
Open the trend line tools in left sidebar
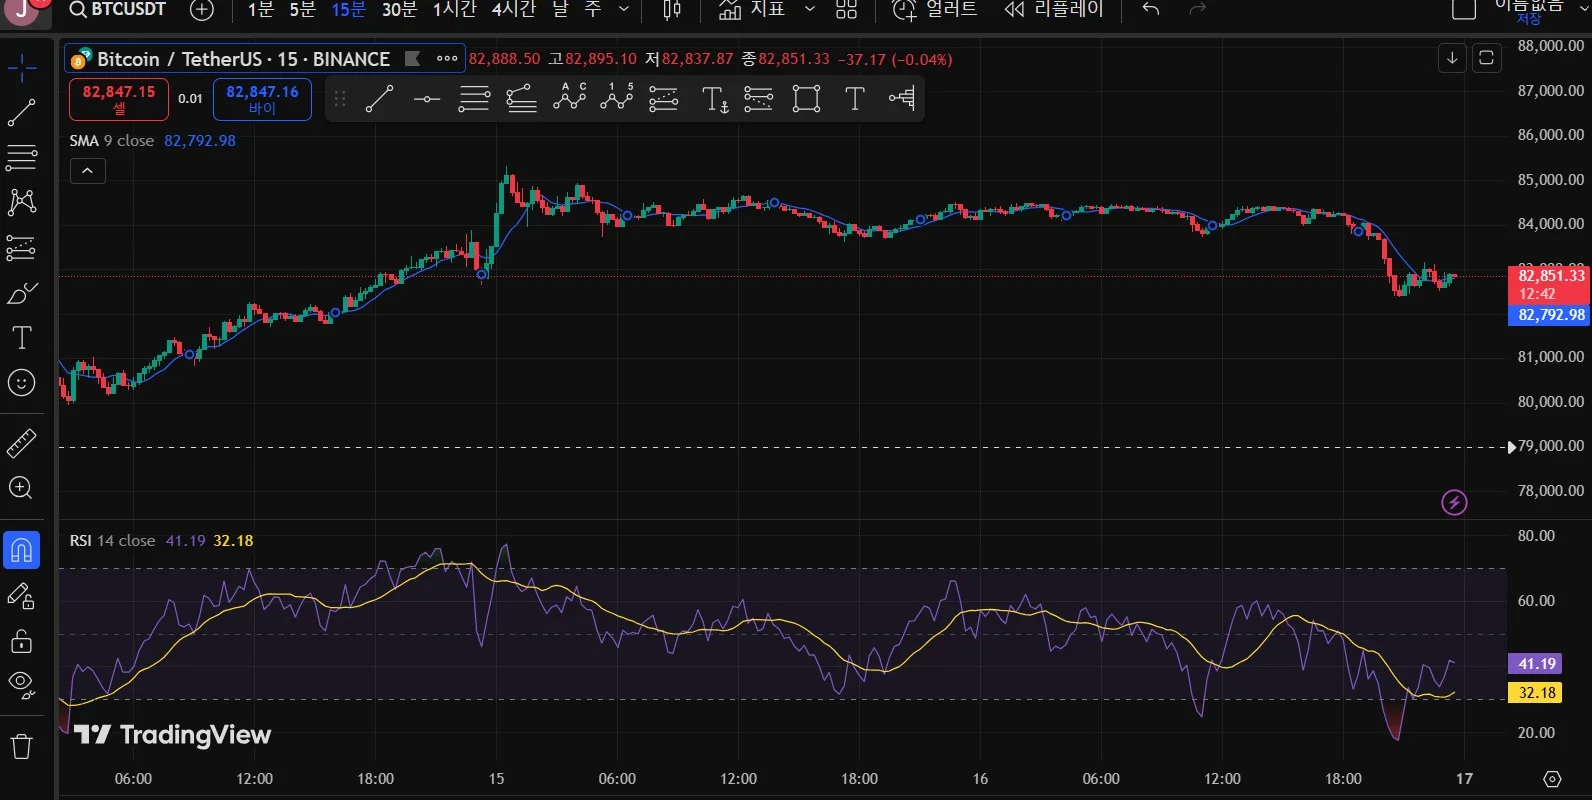21,113
